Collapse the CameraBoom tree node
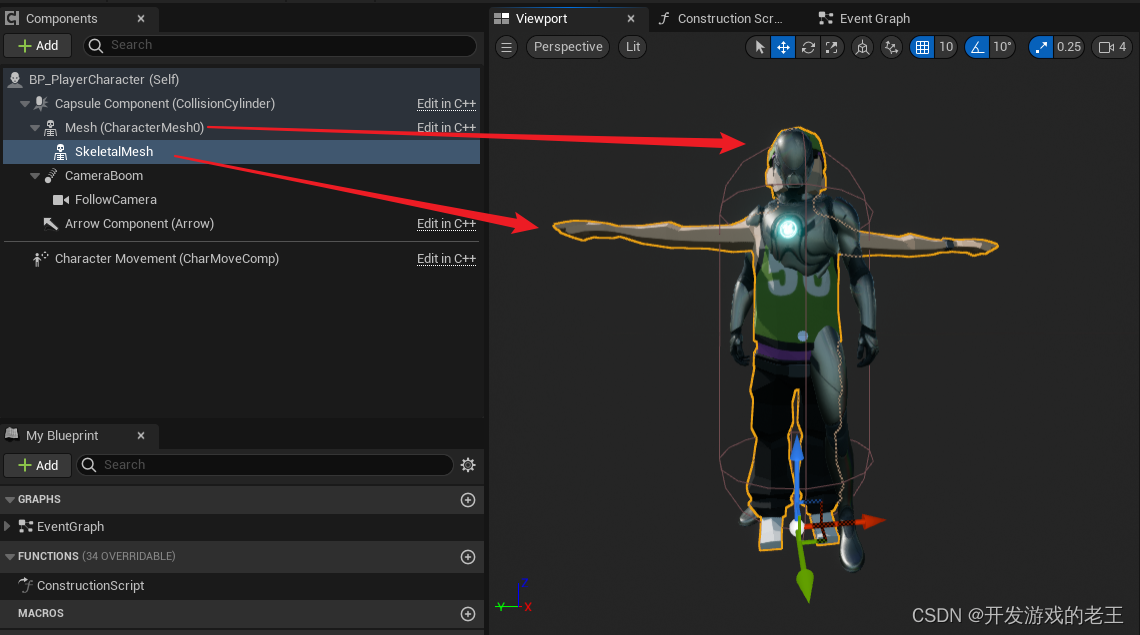This screenshot has height=635, width=1140. 35,176
